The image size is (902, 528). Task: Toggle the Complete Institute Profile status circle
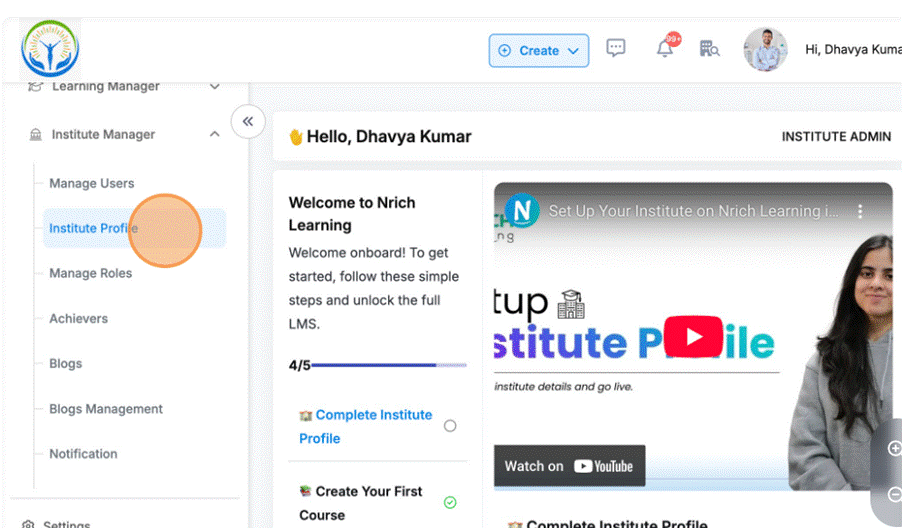pyautogui.click(x=450, y=426)
